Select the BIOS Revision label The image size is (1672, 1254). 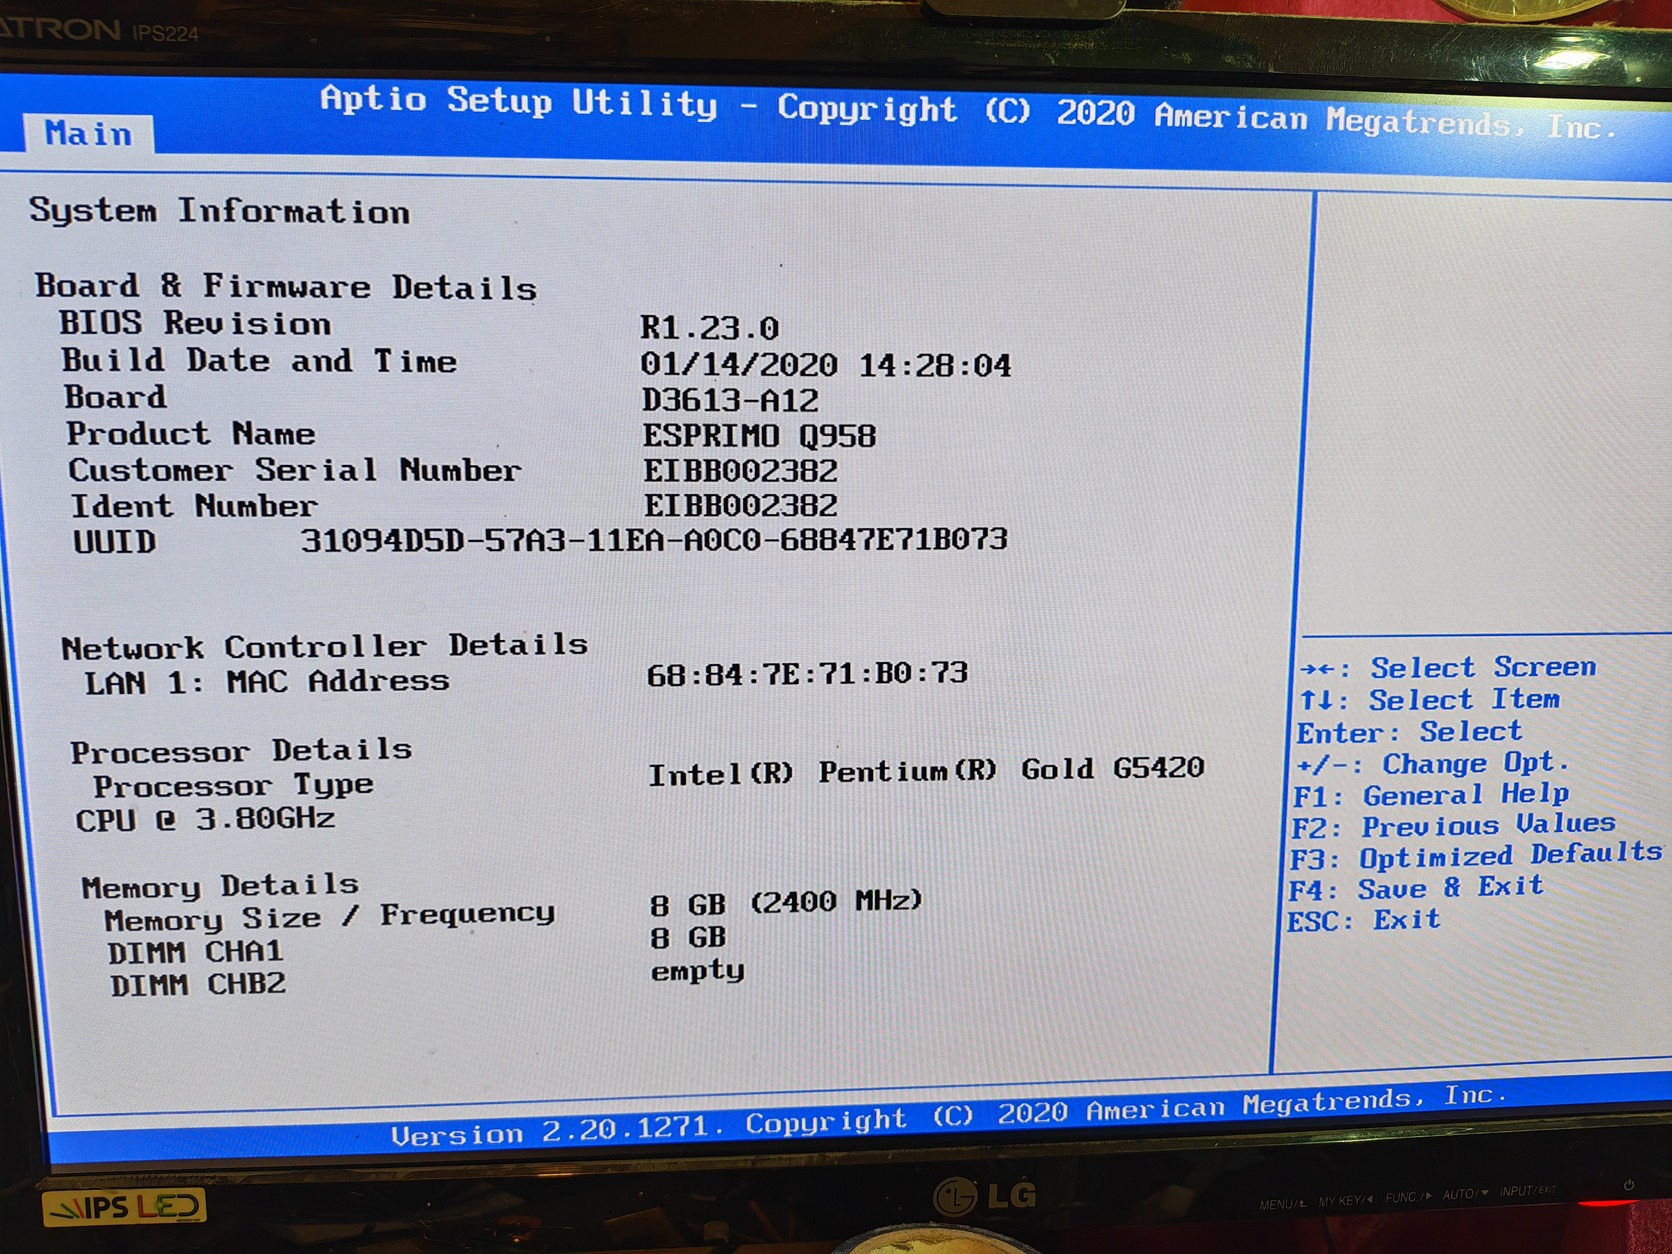195,323
